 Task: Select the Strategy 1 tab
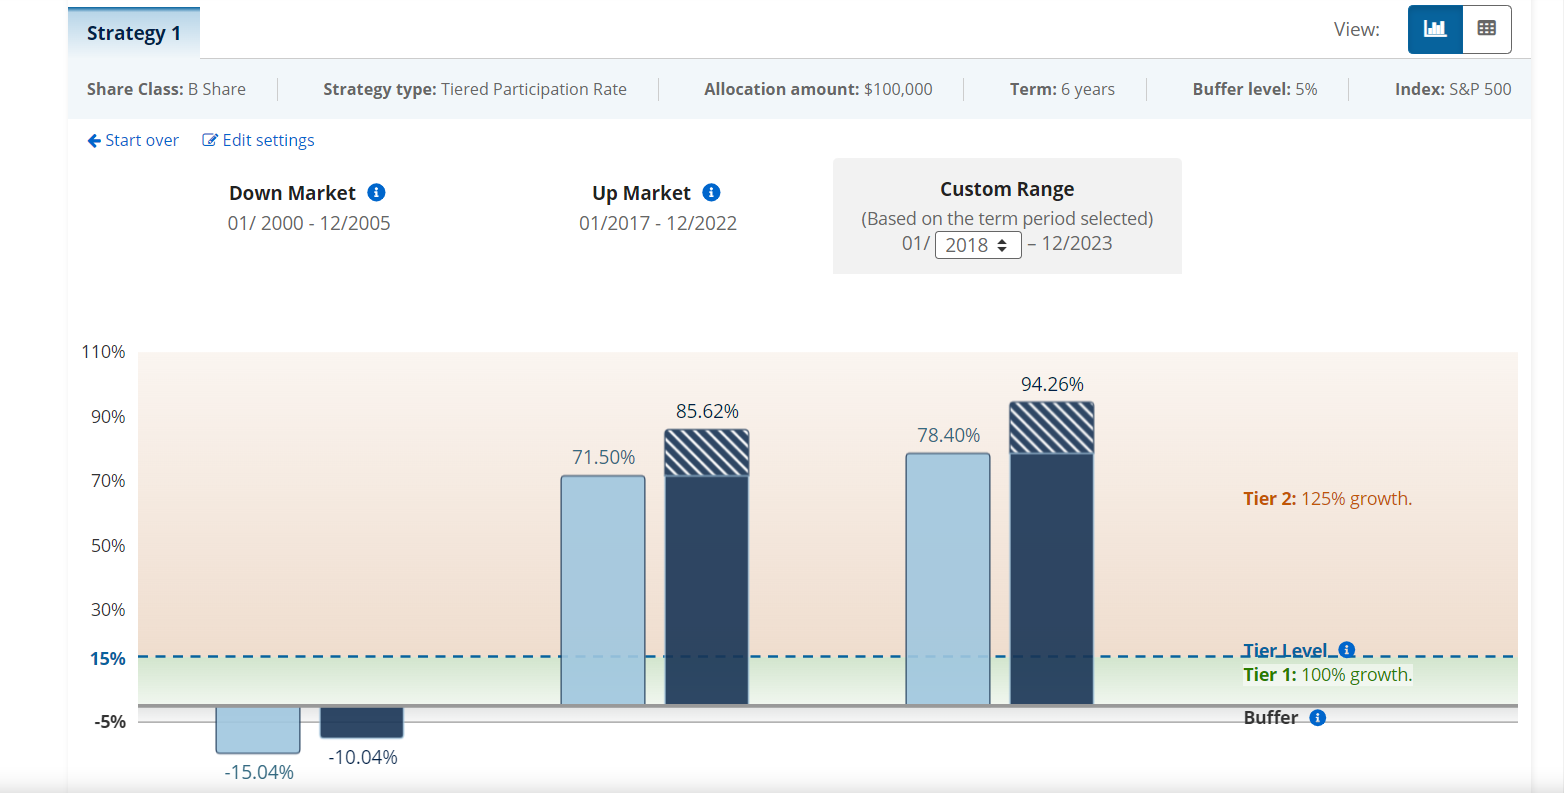coord(134,33)
